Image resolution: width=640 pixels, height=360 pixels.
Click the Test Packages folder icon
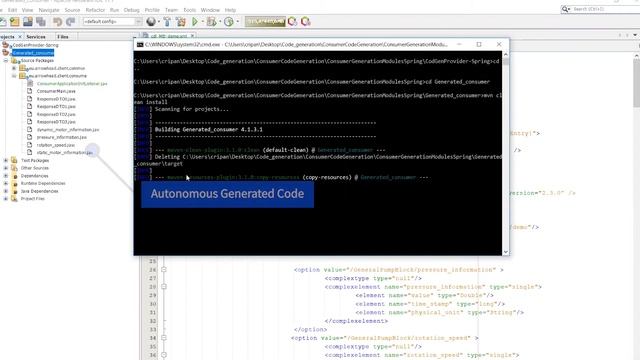click(x=15, y=160)
